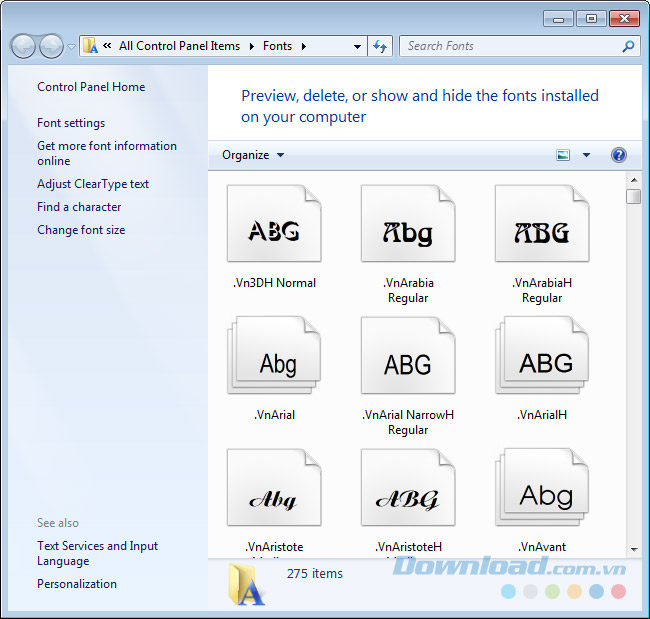
Task: Open Control Panel Home link
Action: click(91, 87)
